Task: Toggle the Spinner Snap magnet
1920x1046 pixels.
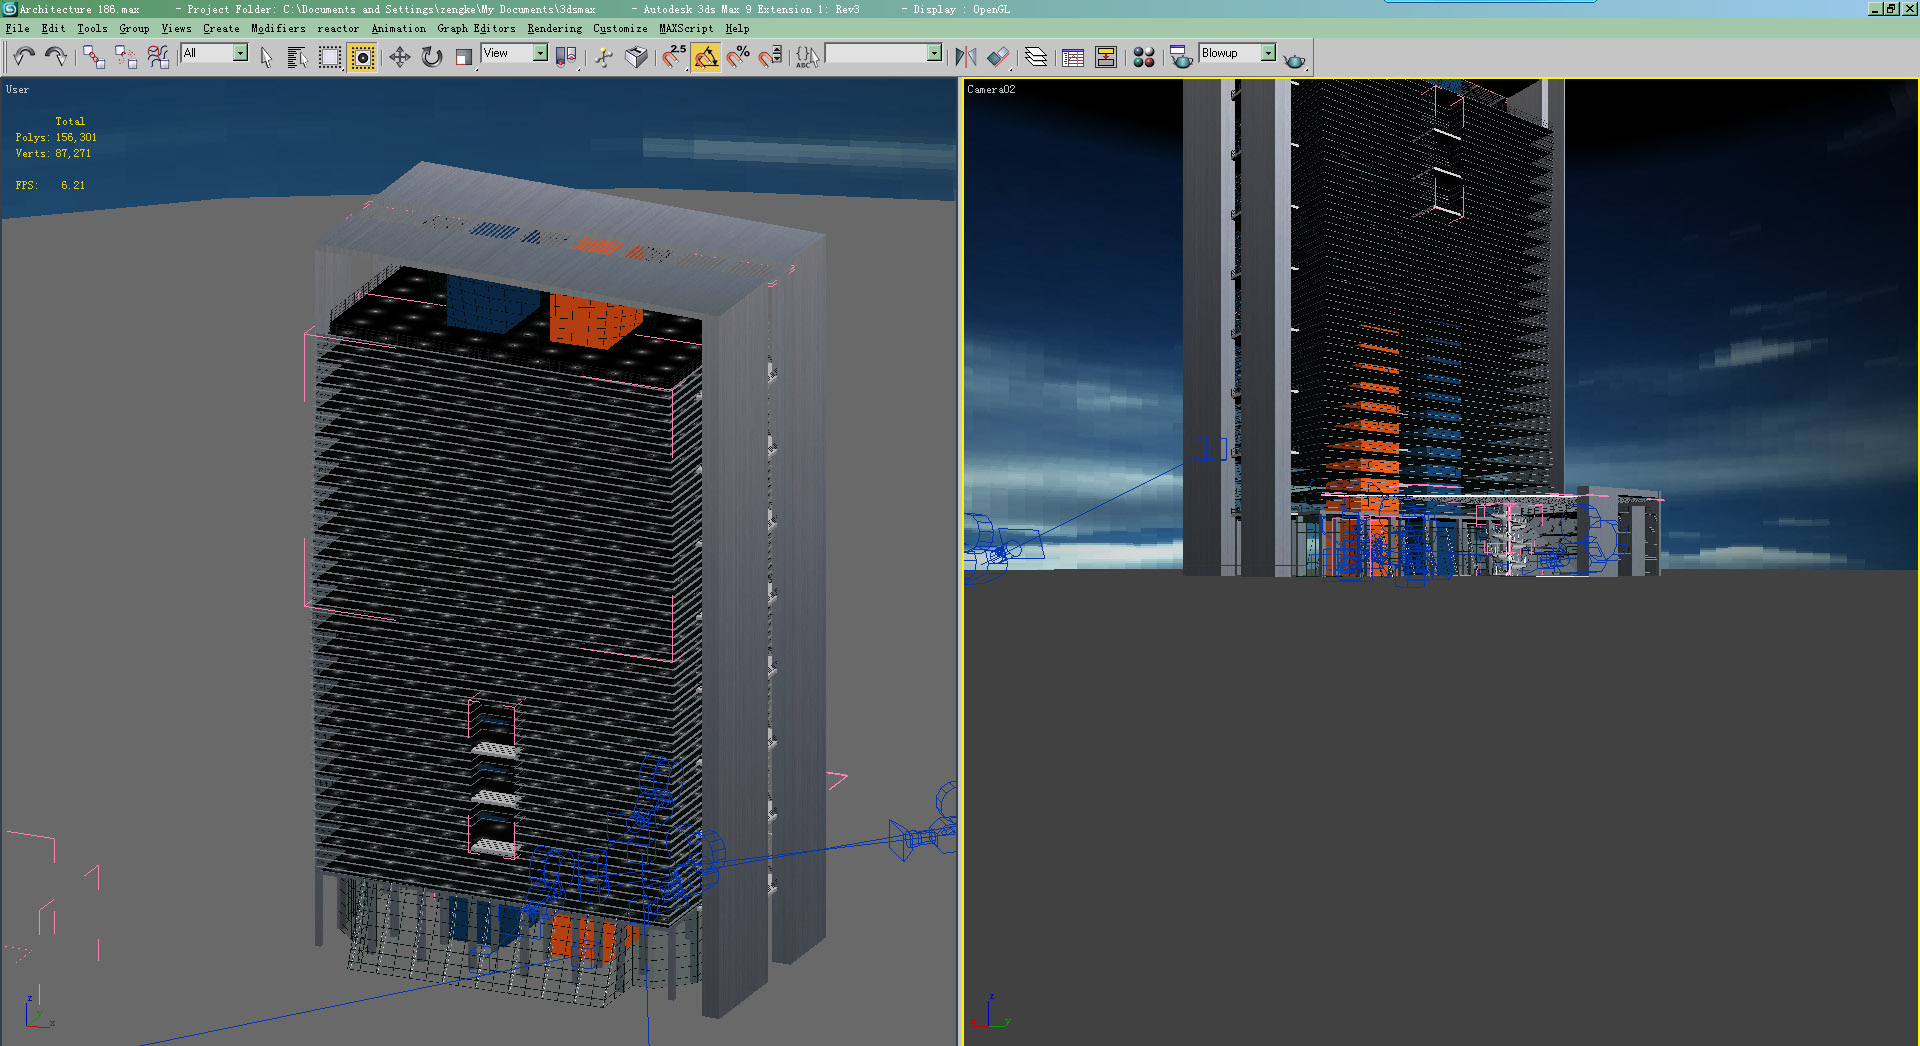Action: (x=770, y=56)
